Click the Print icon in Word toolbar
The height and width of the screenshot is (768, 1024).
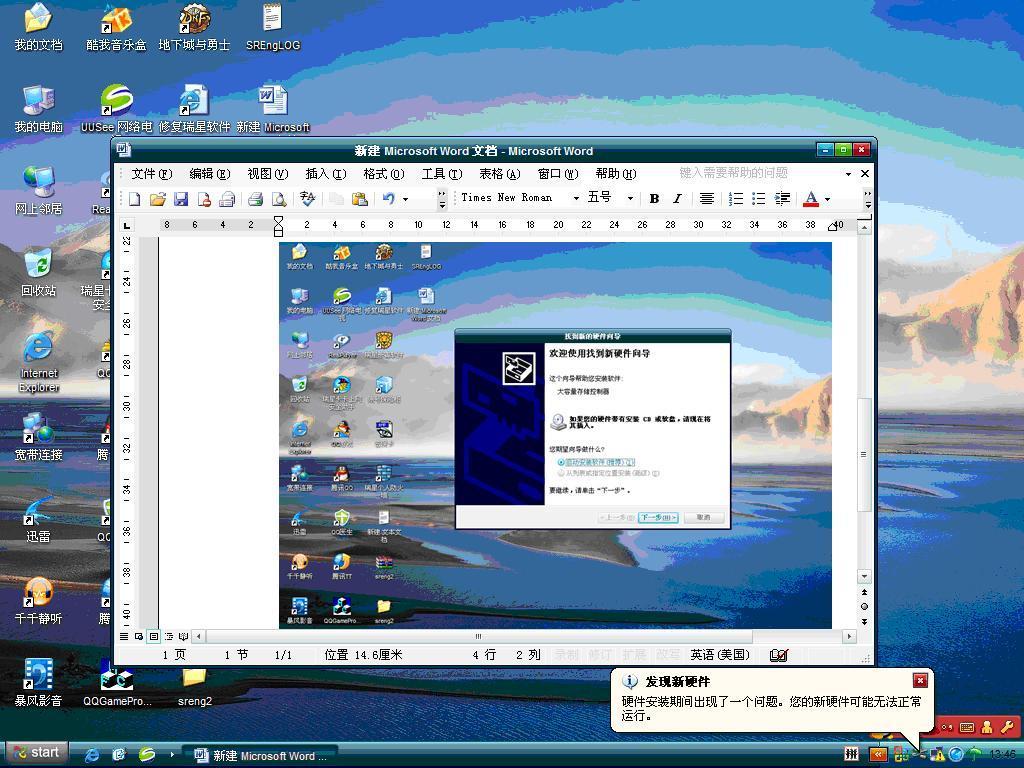point(255,199)
